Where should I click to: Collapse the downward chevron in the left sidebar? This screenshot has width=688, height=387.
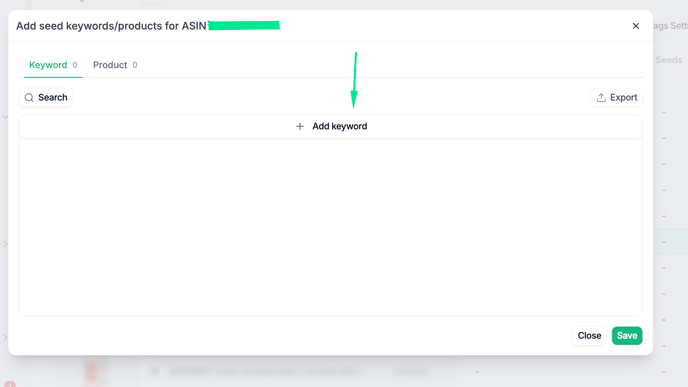point(5,117)
